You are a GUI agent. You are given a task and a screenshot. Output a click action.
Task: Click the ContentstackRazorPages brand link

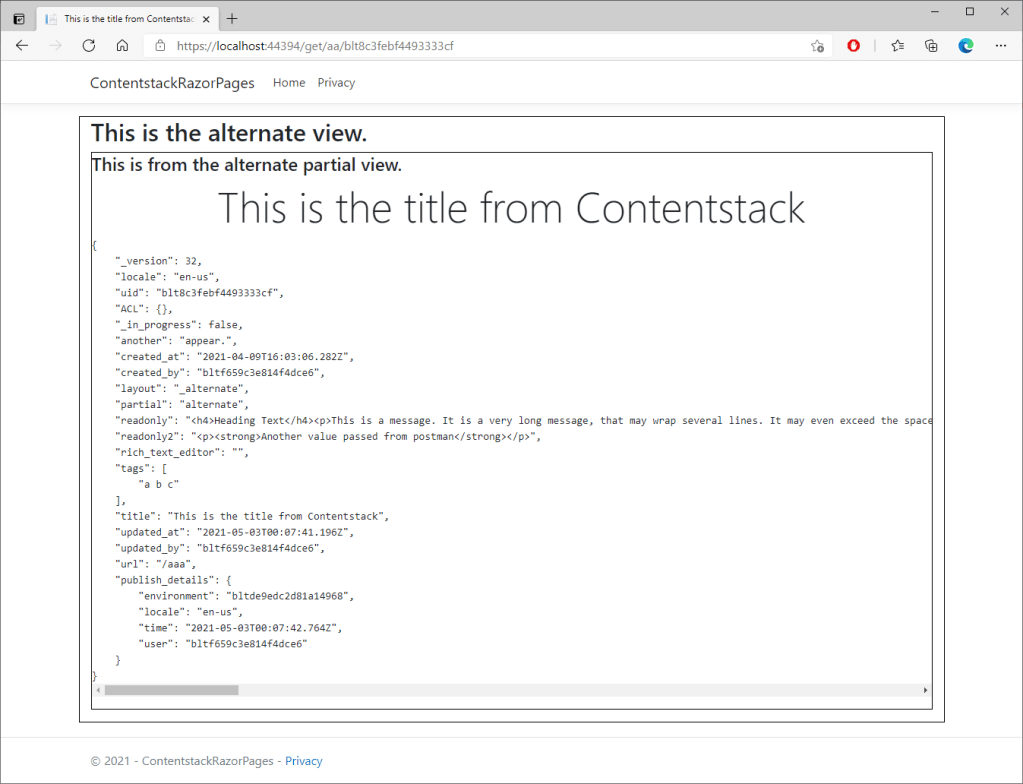click(172, 83)
